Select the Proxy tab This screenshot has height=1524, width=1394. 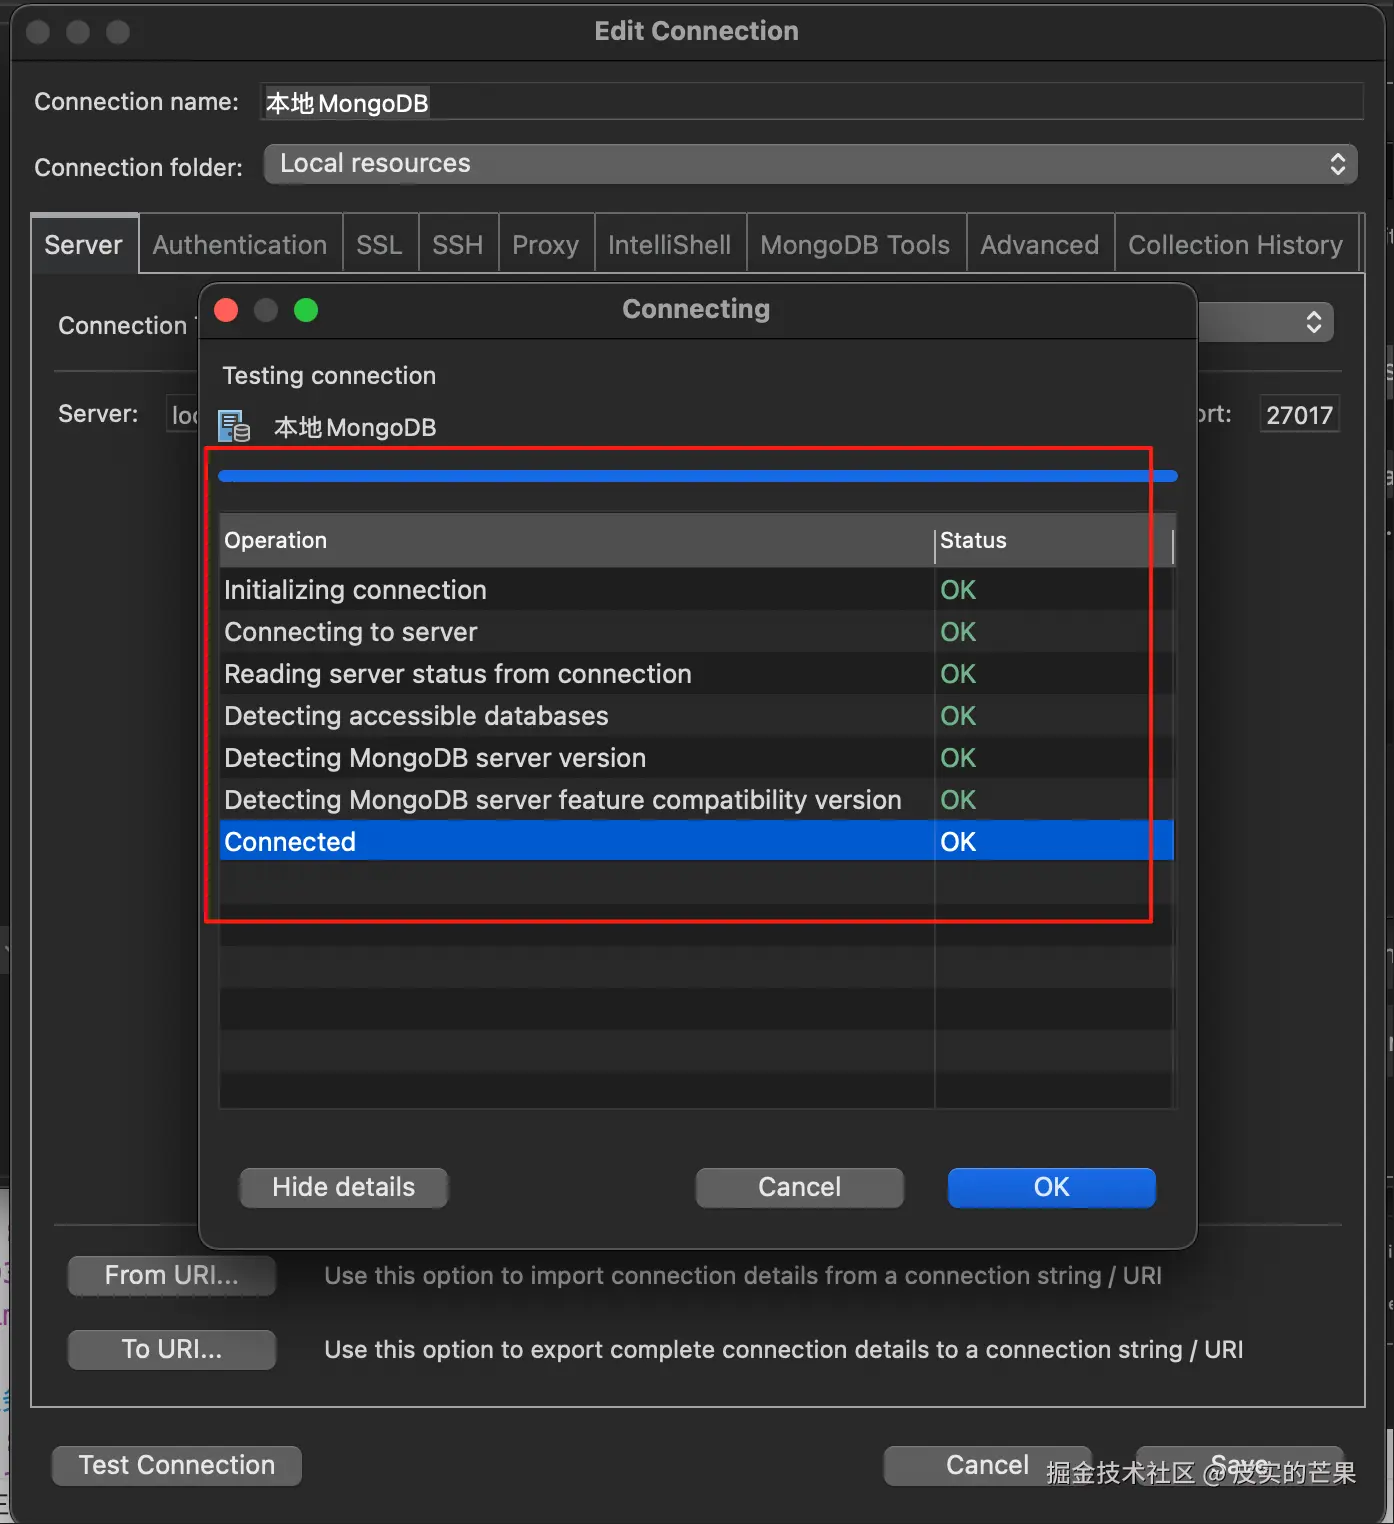click(x=546, y=244)
